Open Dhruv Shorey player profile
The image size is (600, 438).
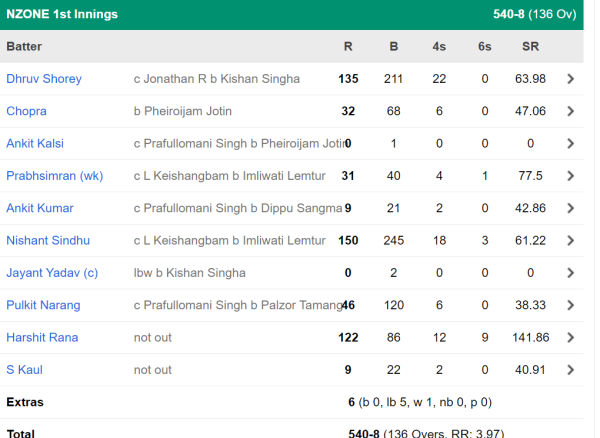click(44, 79)
